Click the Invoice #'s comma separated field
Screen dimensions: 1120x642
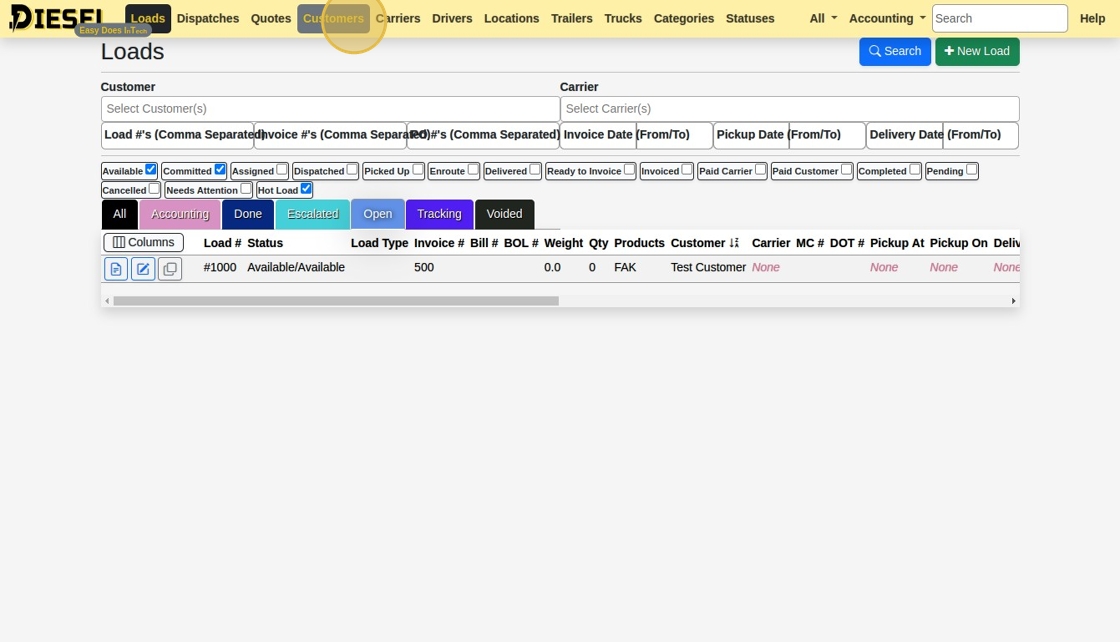point(330,135)
